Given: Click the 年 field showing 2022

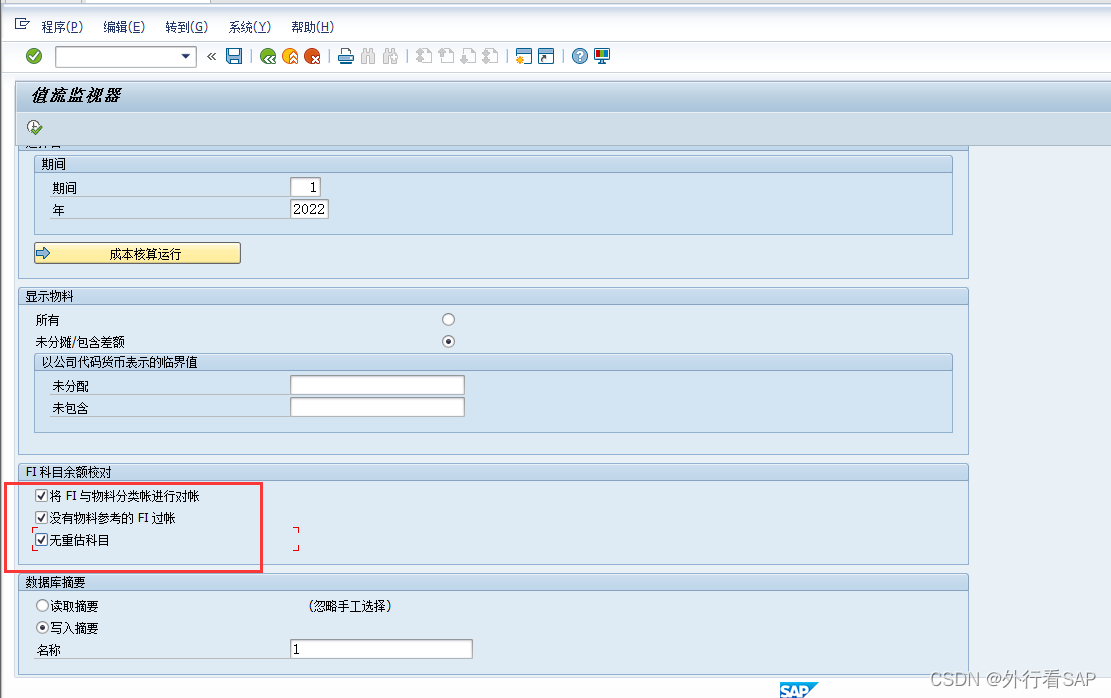Looking at the screenshot, I should click(309, 209).
